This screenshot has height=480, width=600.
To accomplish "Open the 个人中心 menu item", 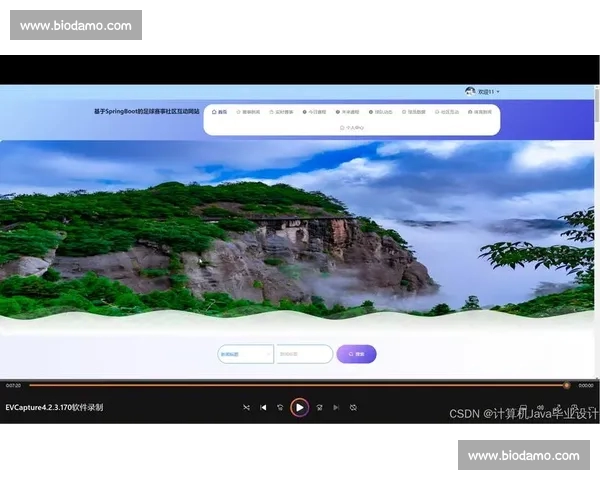I will (352, 128).
